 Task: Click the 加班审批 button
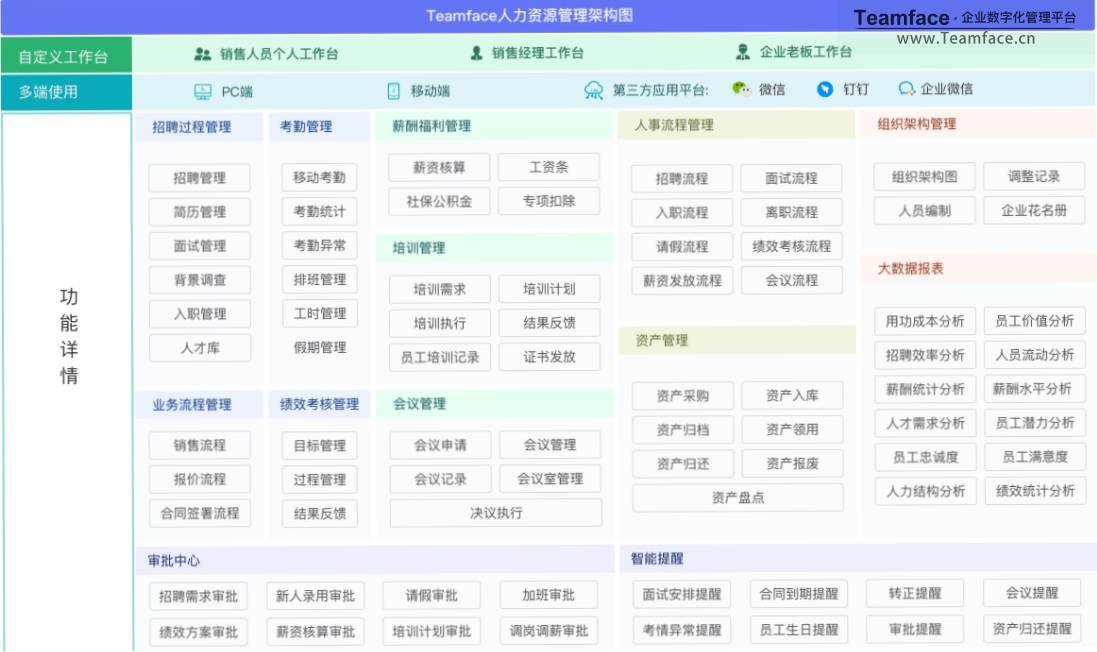548,595
